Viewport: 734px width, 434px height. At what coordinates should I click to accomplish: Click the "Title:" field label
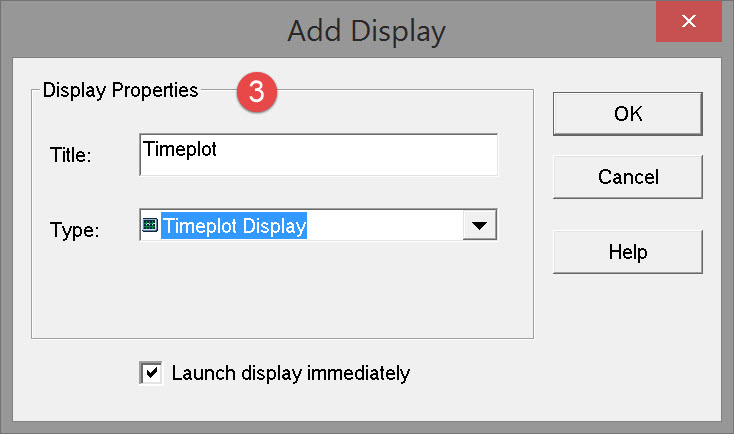pyautogui.click(x=70, y=155)
